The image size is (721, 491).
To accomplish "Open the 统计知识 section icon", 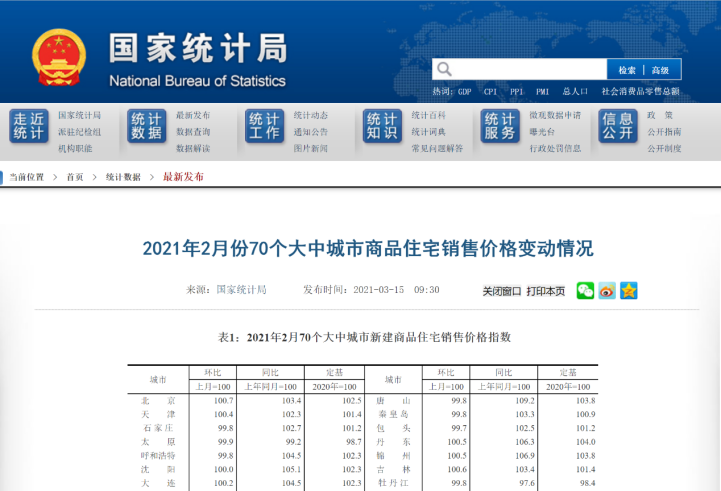I will click(383, 127).
